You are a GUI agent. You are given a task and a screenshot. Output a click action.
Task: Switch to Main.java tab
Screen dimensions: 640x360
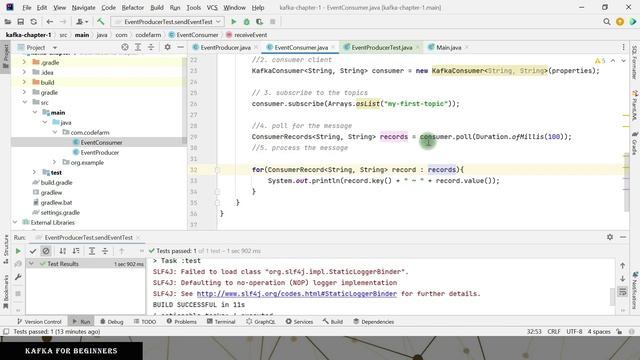449,48
